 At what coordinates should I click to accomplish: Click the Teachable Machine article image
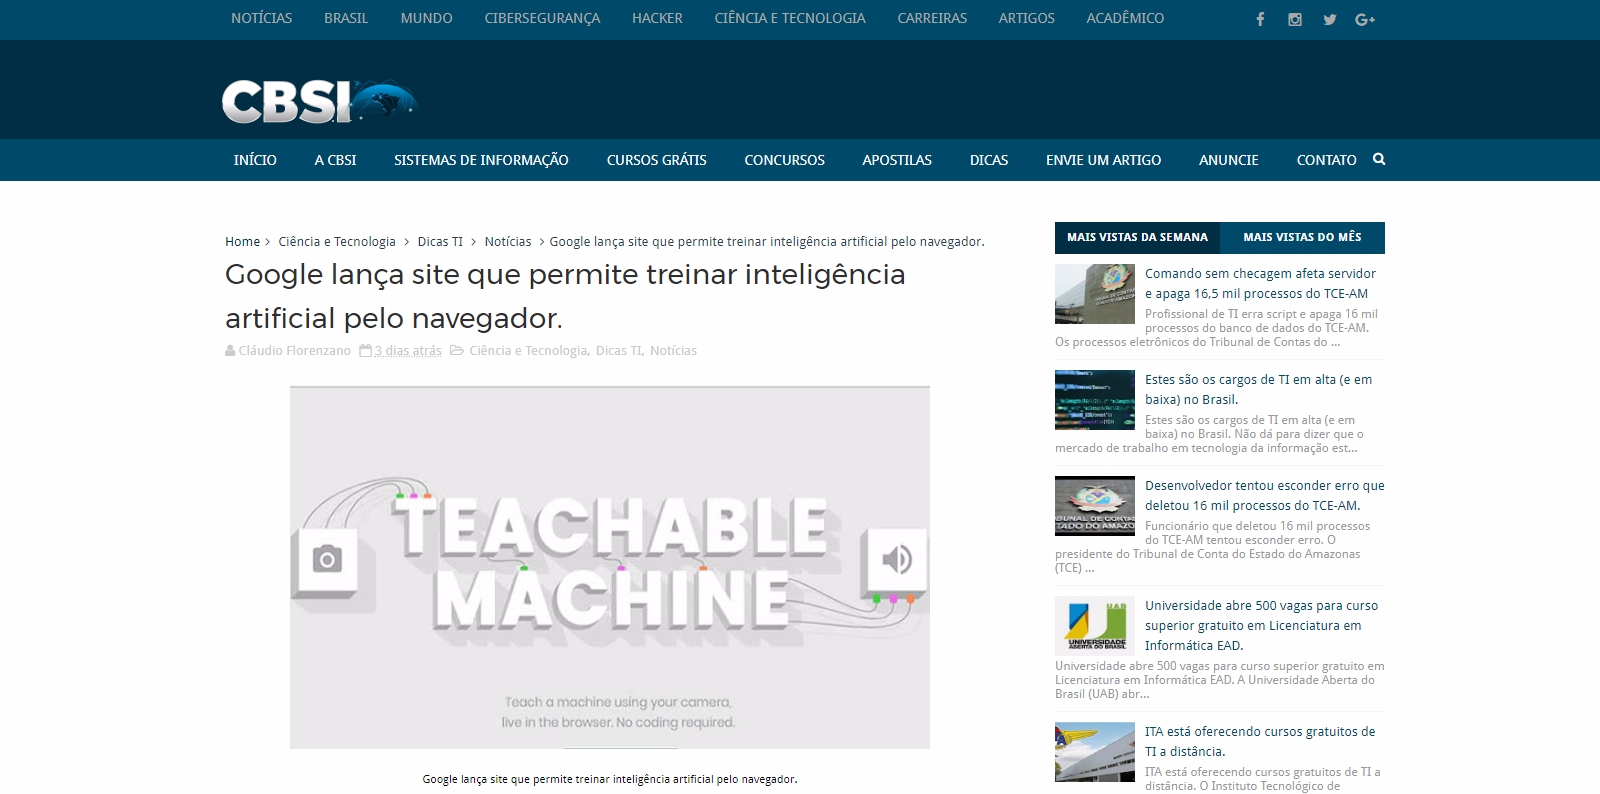pyautogui.click(x=610, y=567)
